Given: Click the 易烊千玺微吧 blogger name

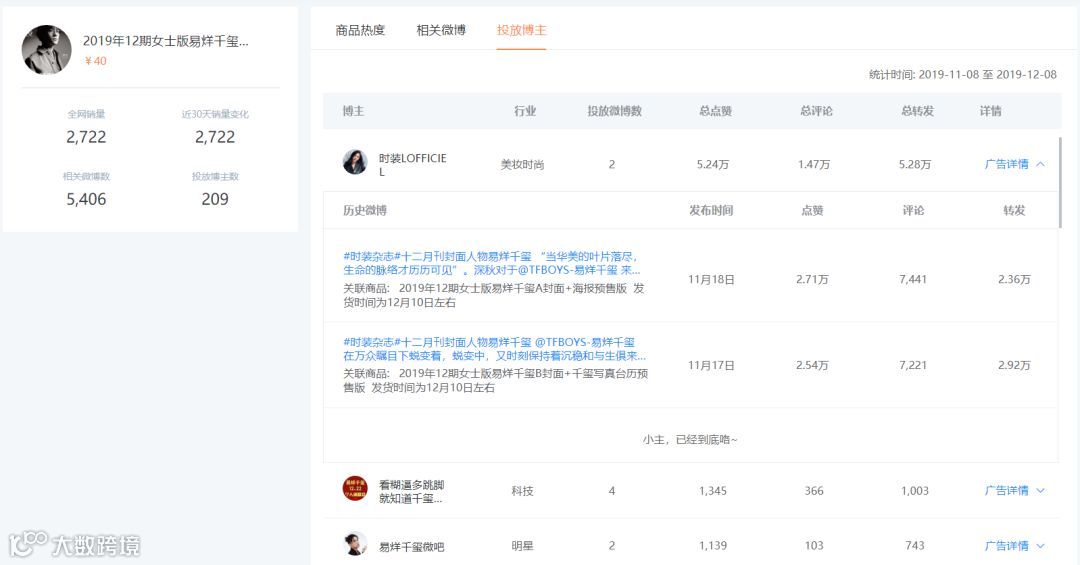Looking at the screenshot, I should point(411,546).
